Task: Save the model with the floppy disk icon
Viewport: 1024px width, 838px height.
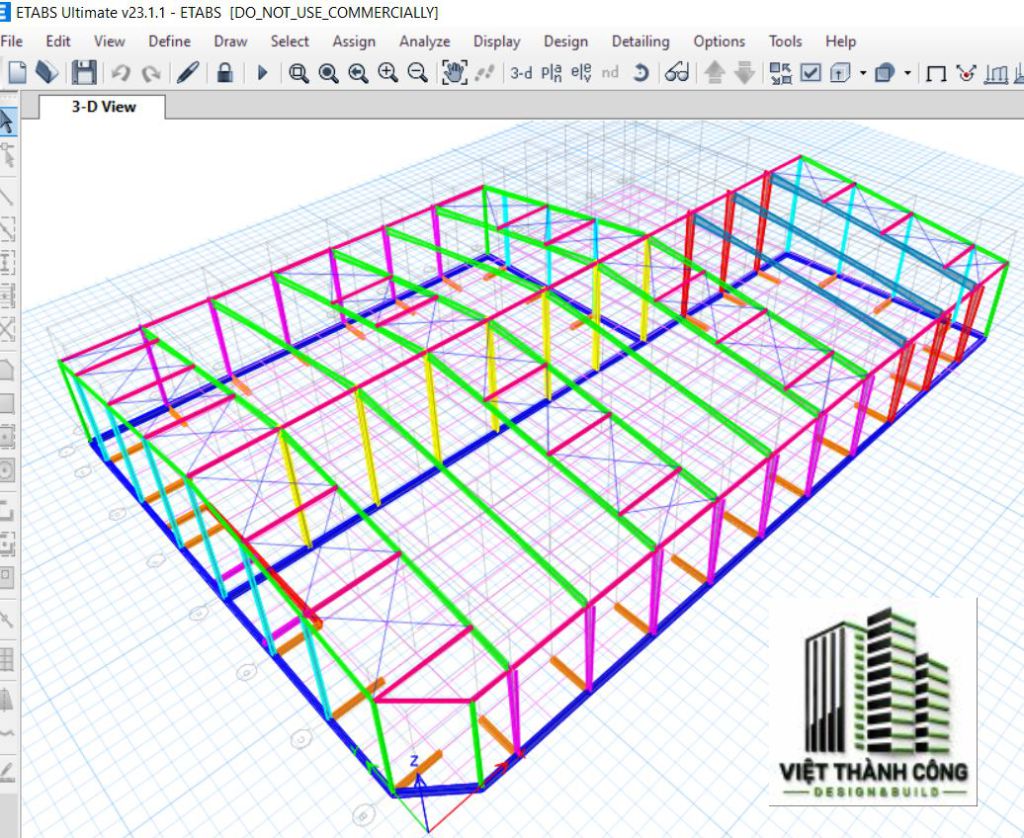Action: 84,72
